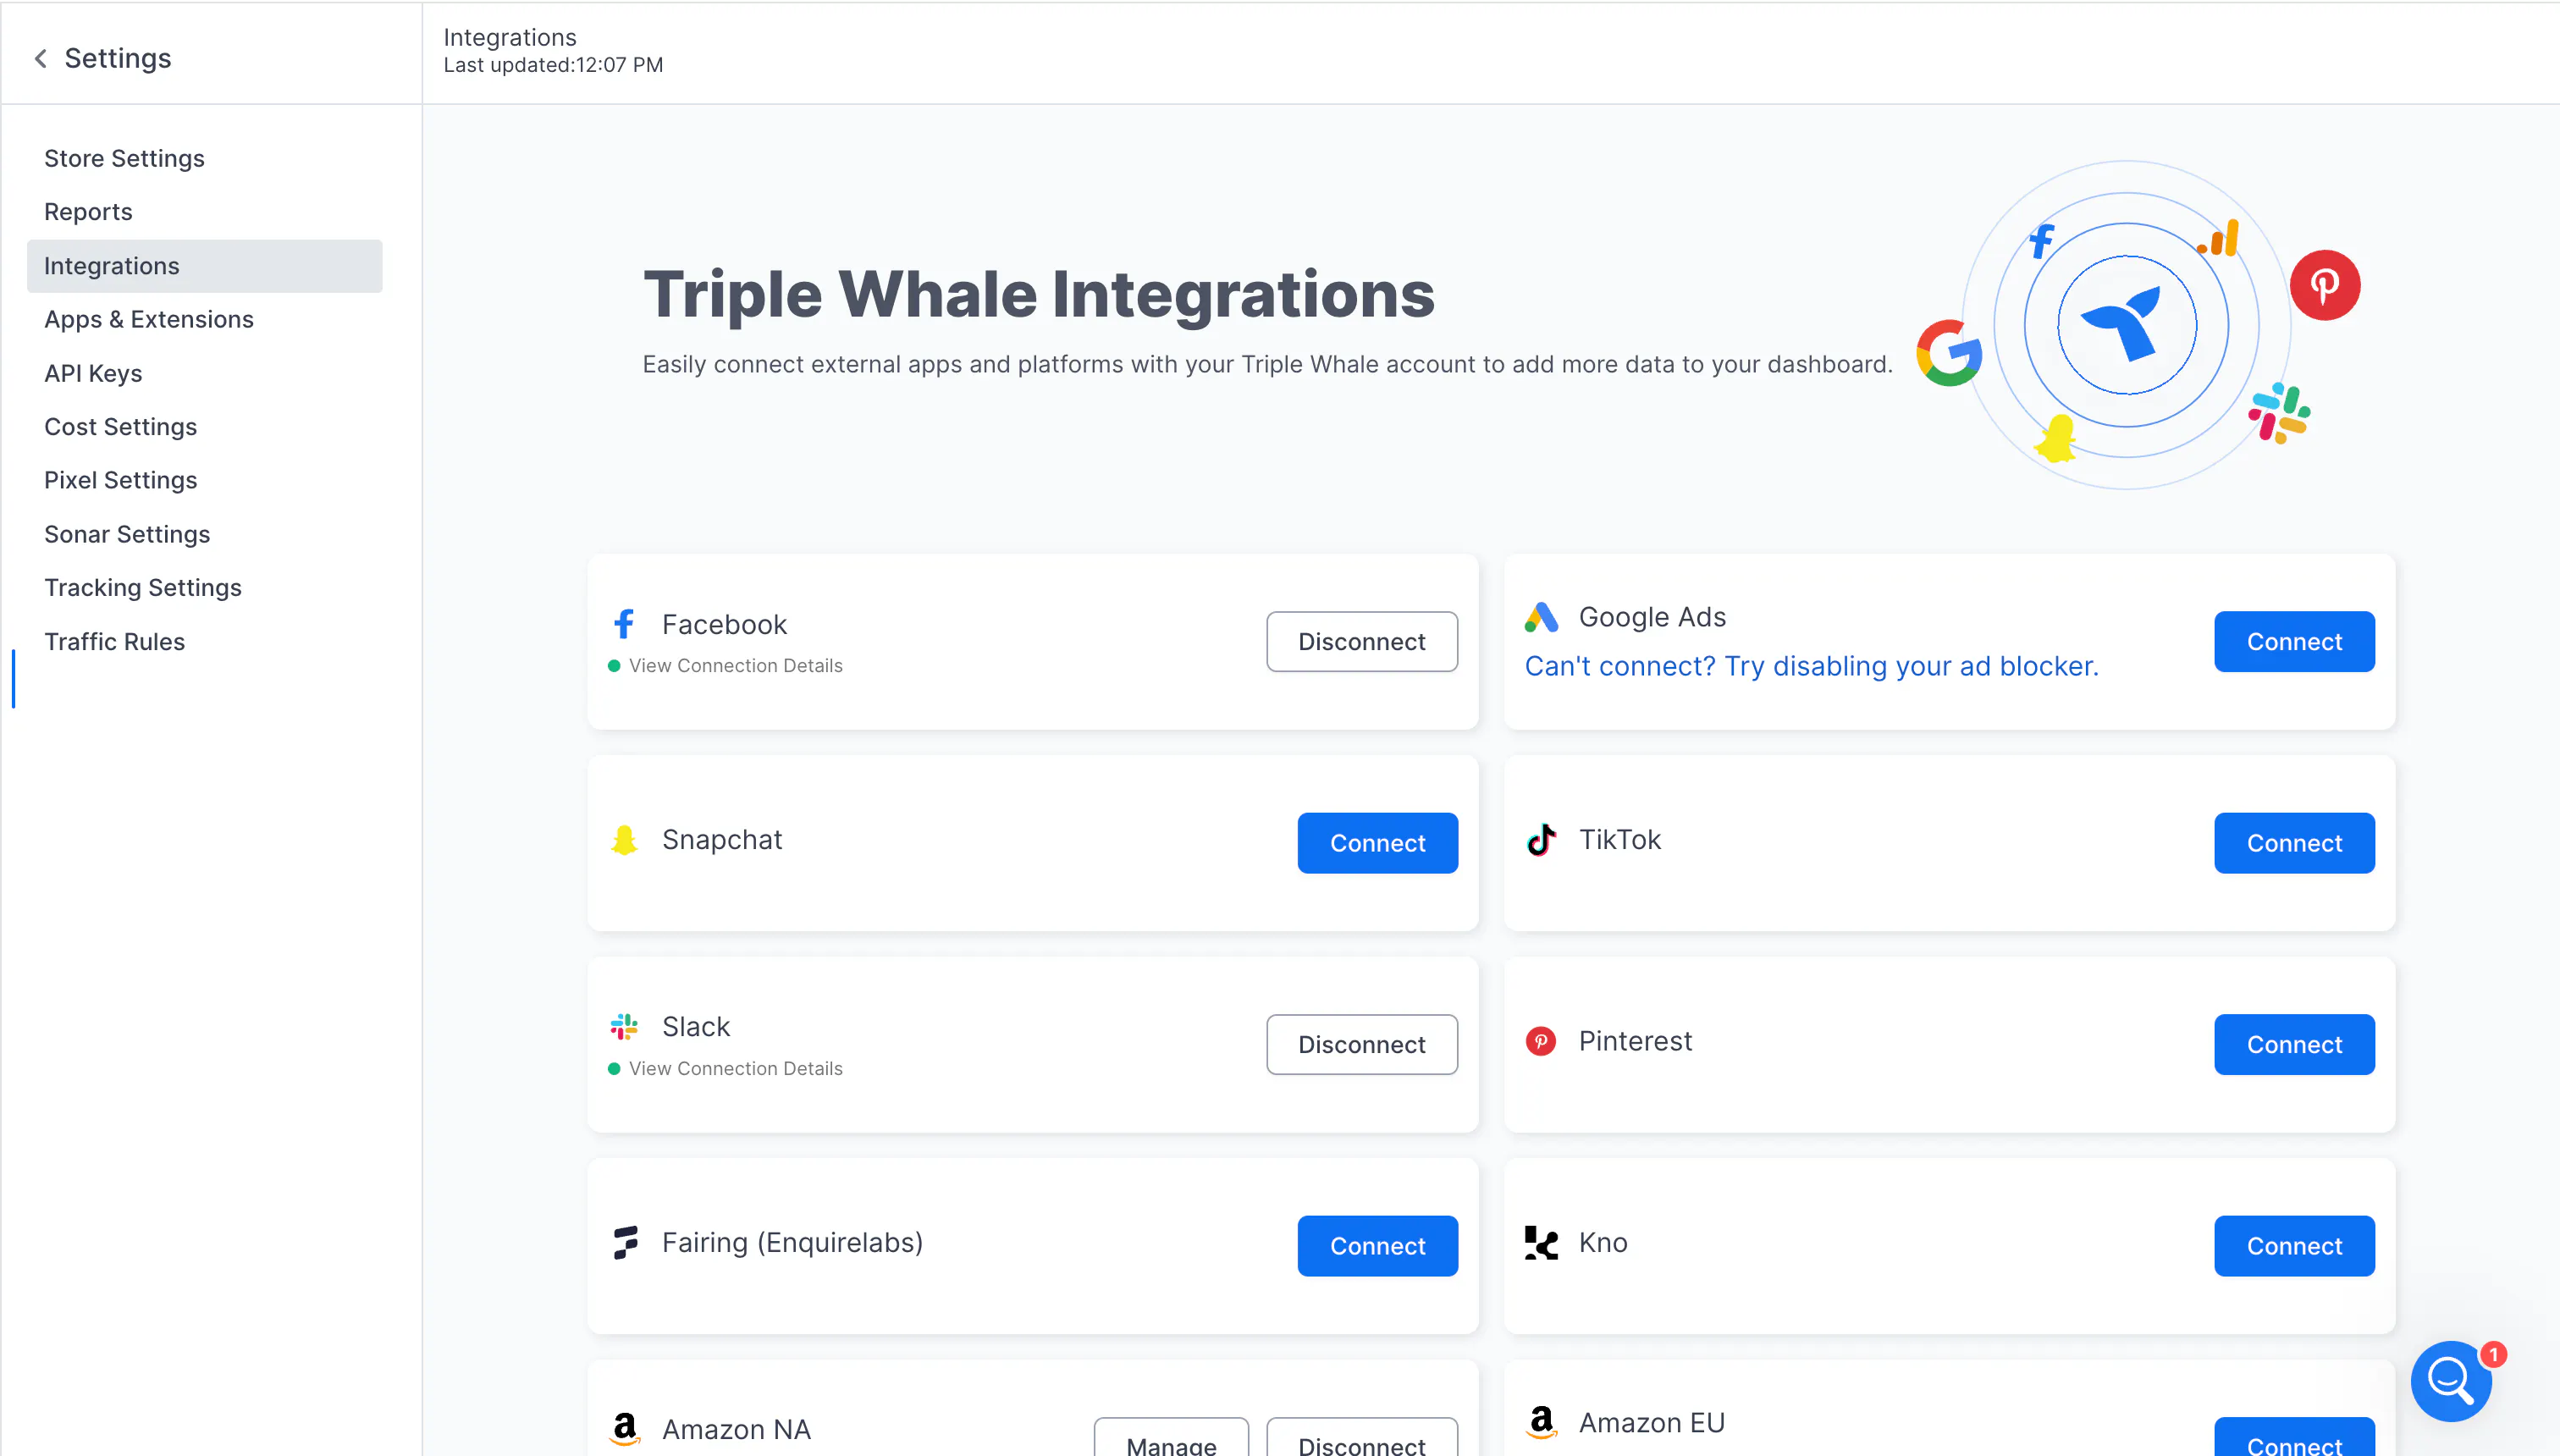
Task: Select Integrations in sidebar
Action: [204, 266]
